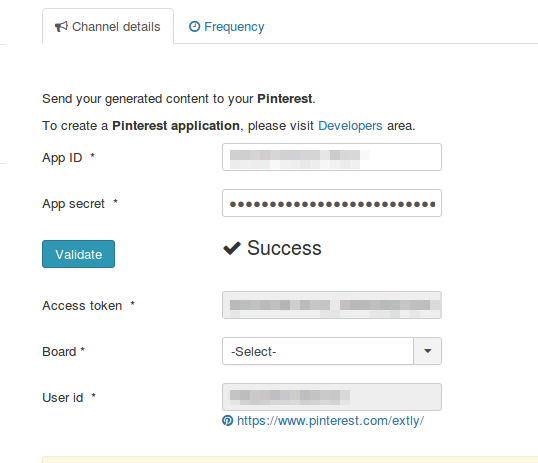Click the Success checkmark icon
The height and width of the screenshot is (463, 538).
(x=232, y=248)
